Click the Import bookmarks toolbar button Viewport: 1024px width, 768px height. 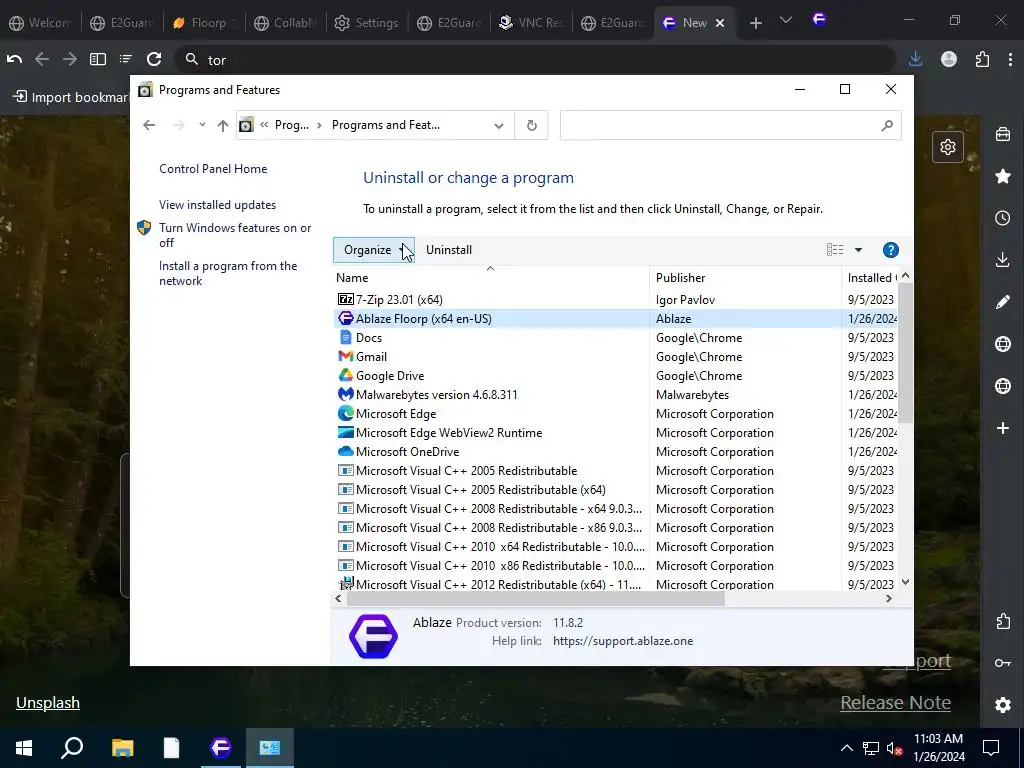[x=71, y=97]
